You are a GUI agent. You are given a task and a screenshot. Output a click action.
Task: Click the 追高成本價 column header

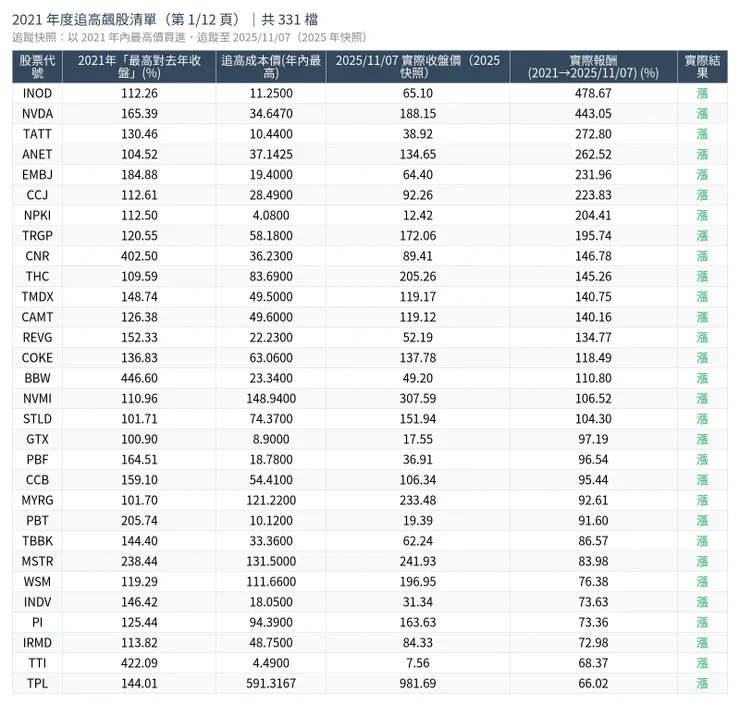coord(270,66)
